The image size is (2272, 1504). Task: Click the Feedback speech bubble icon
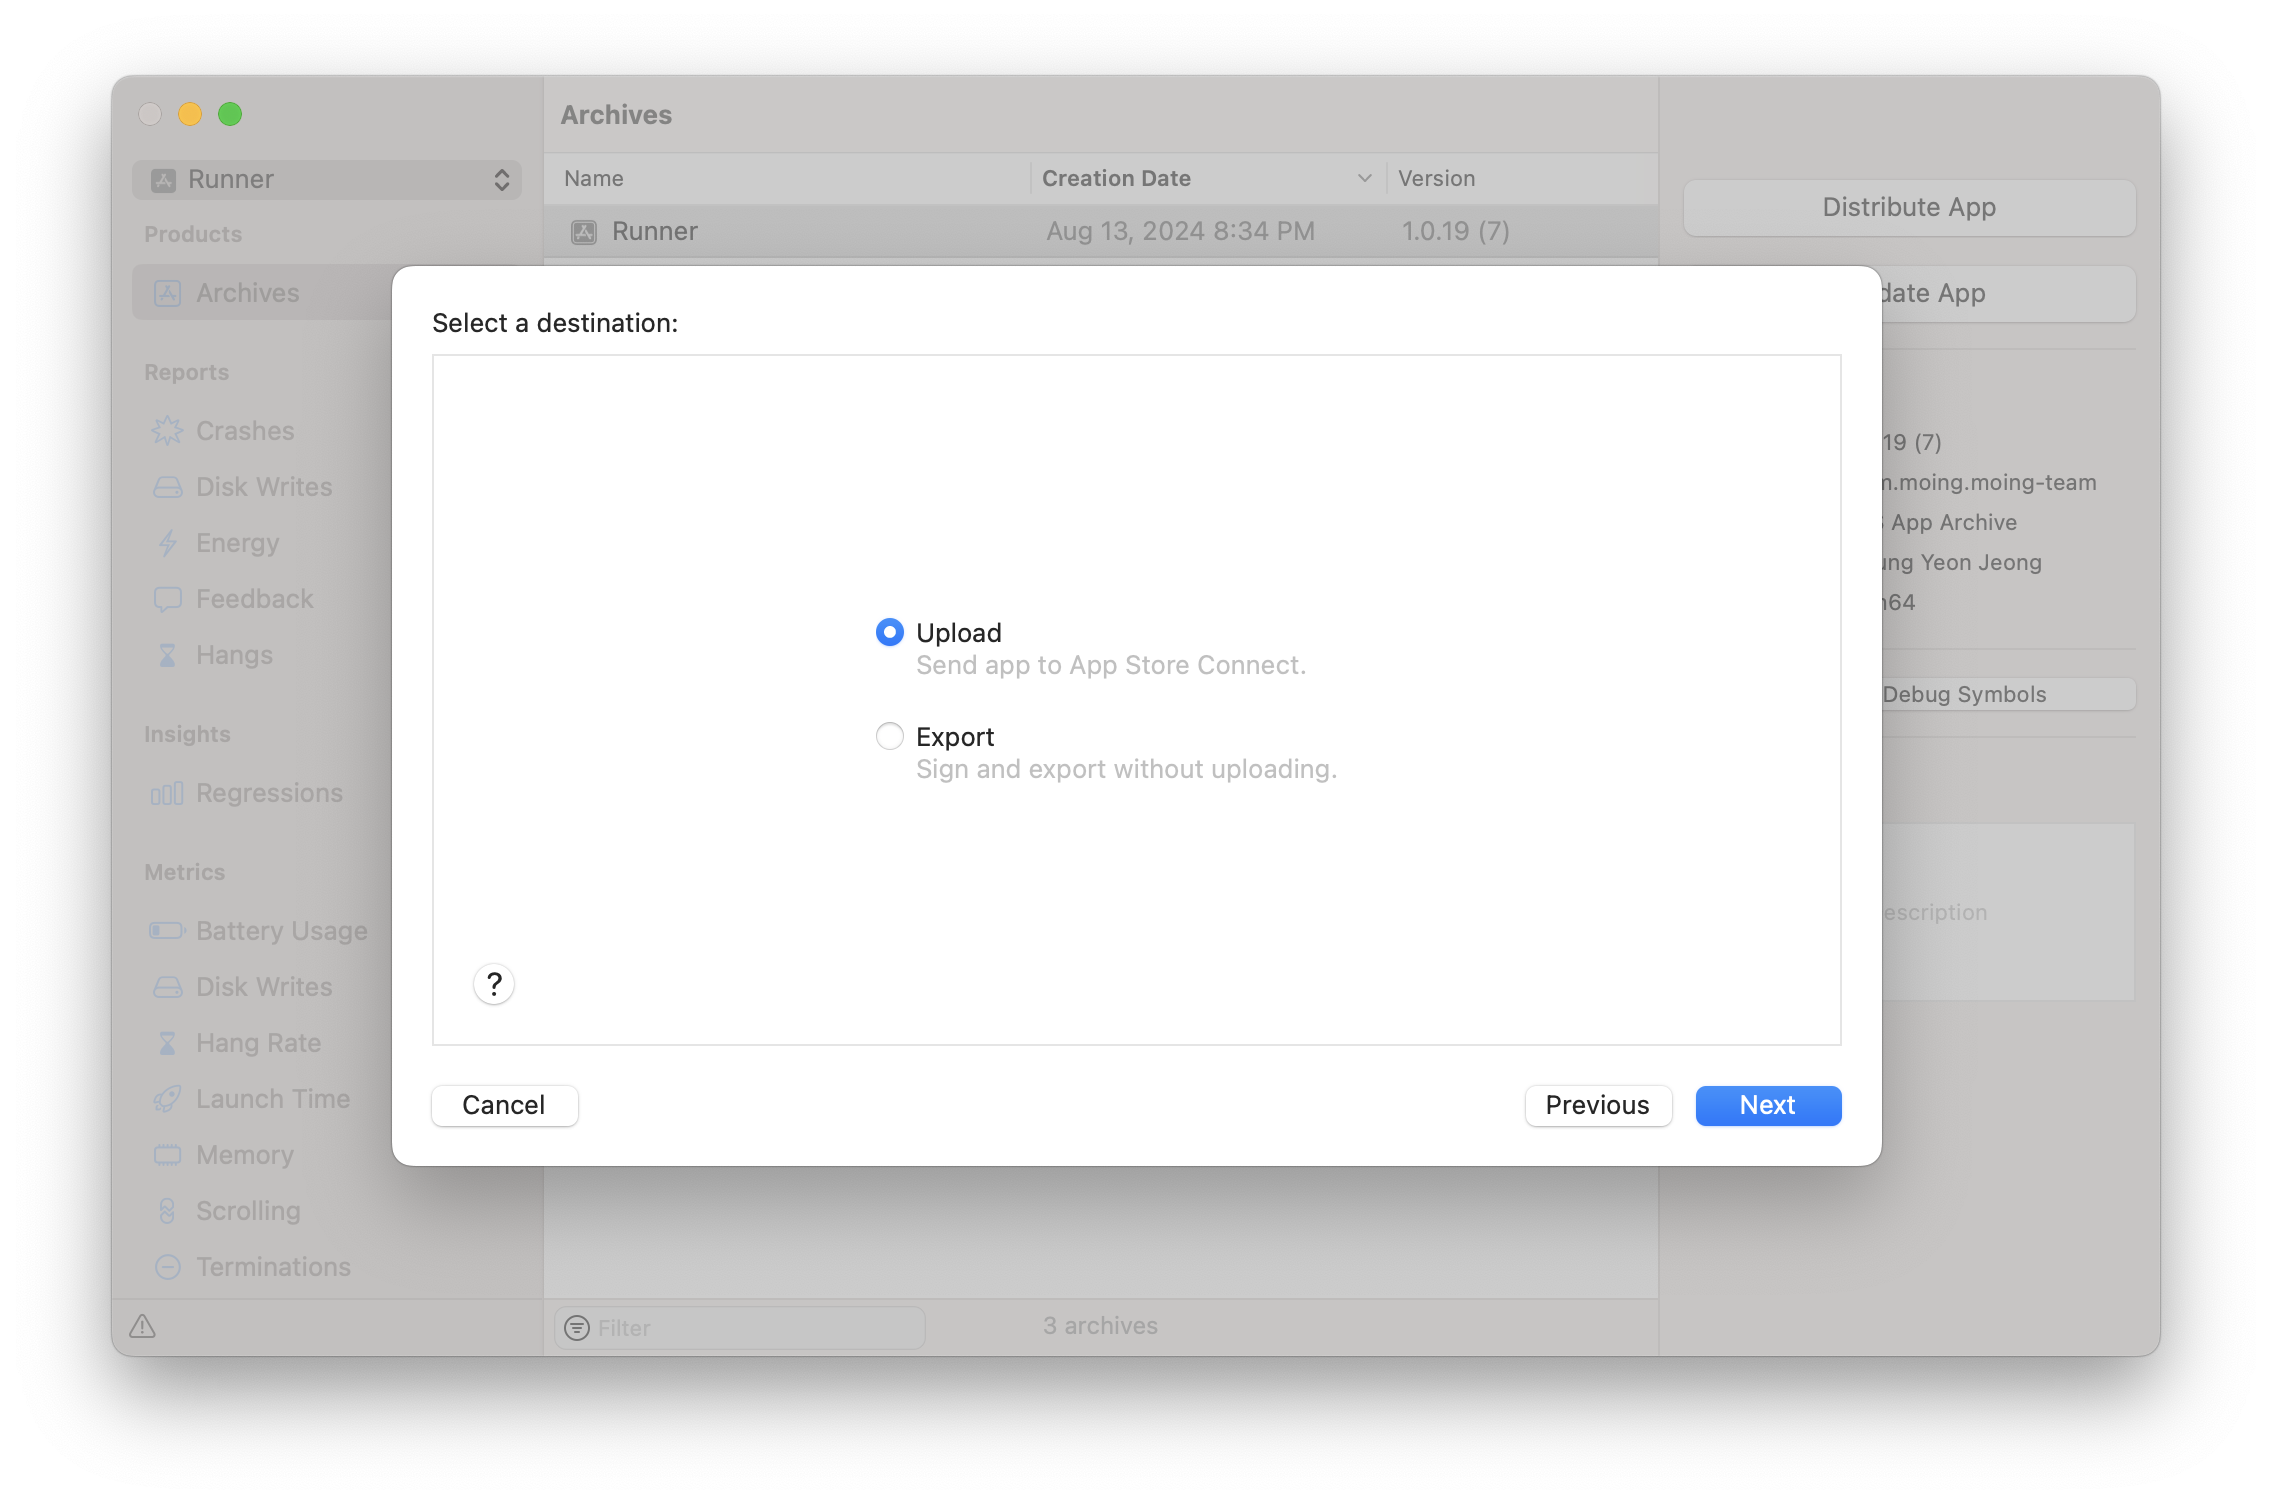coord(167,599)
